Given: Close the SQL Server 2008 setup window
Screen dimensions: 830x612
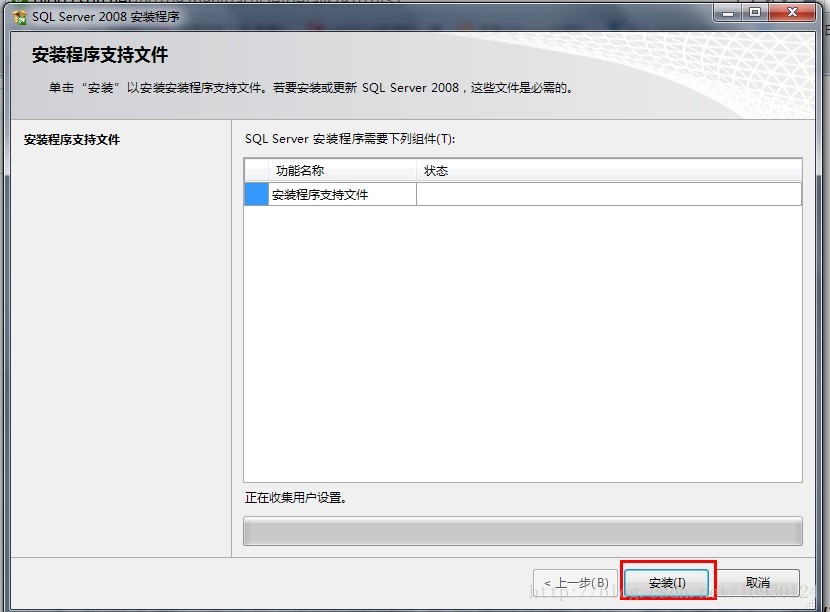Looking at the screenshot, I should 792,13.
